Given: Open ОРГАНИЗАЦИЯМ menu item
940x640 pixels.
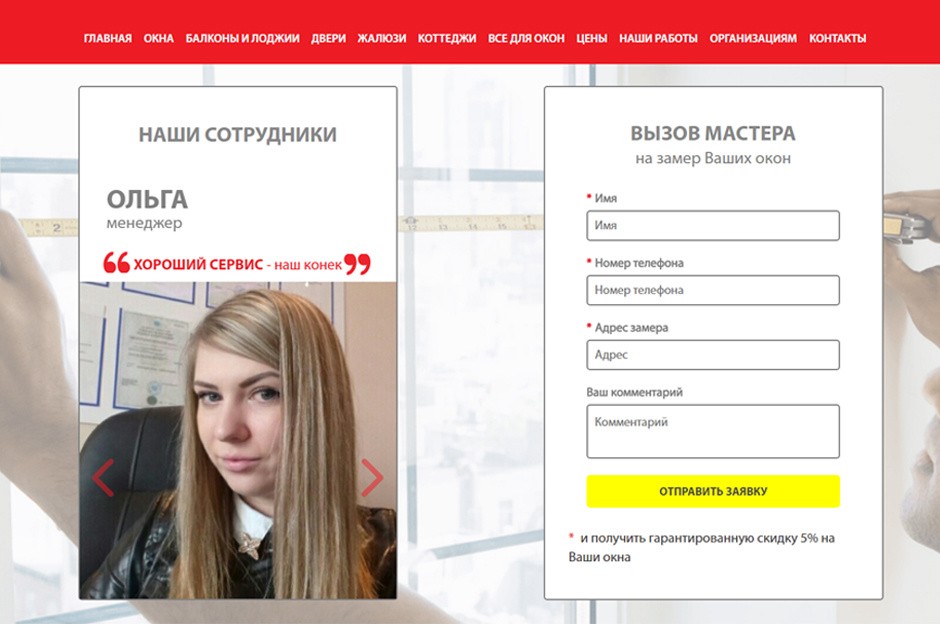Looking at the screenshot, I should (x=753, y=38).
